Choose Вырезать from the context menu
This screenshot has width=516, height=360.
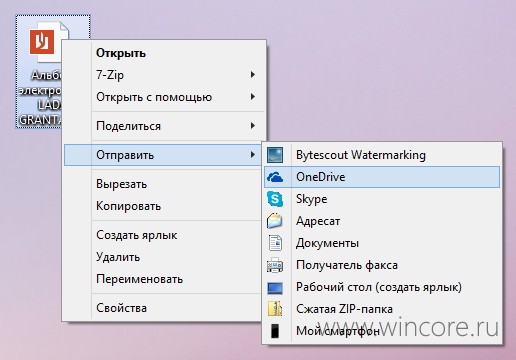164,184
